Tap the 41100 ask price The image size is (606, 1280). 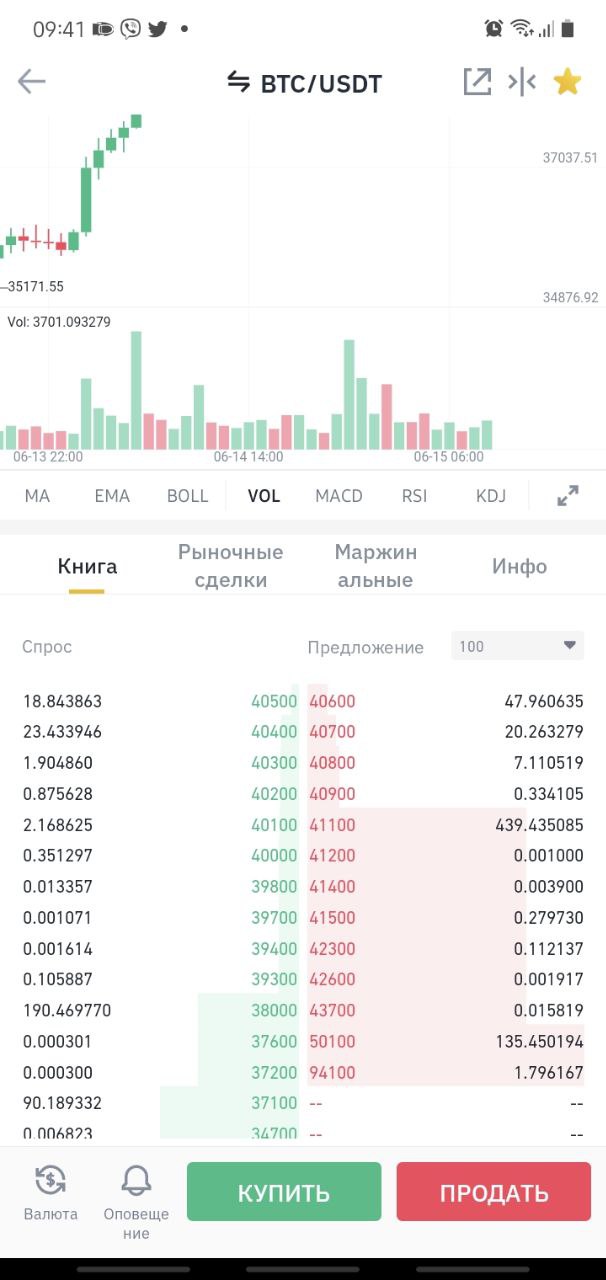pyautogui.click(x=333, y=826)
